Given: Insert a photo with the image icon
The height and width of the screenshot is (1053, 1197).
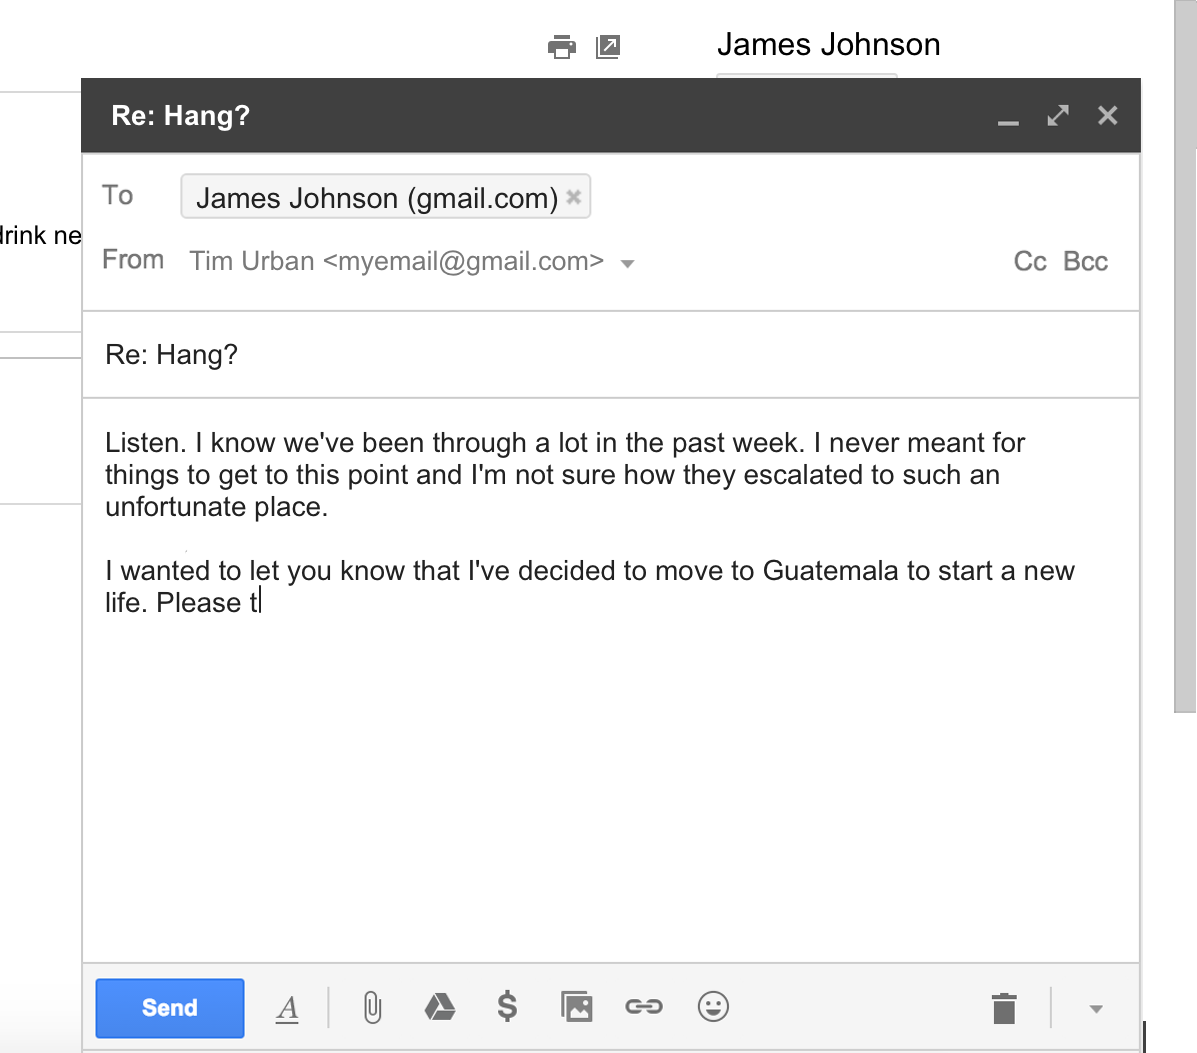Looking at the screenshot, I should pos(576,1006).
